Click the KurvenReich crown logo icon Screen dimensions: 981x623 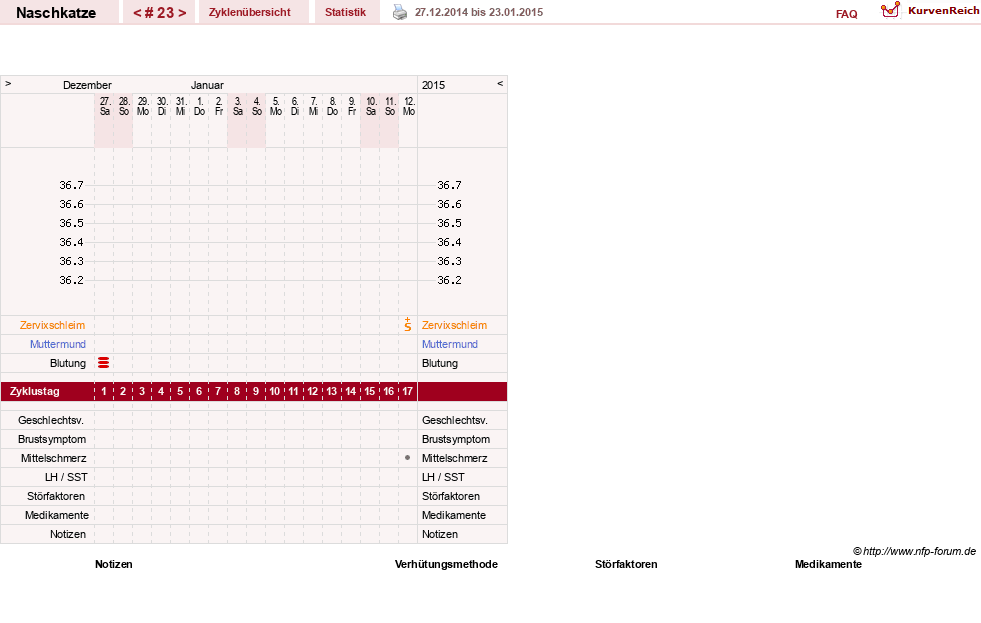[890, 10]
